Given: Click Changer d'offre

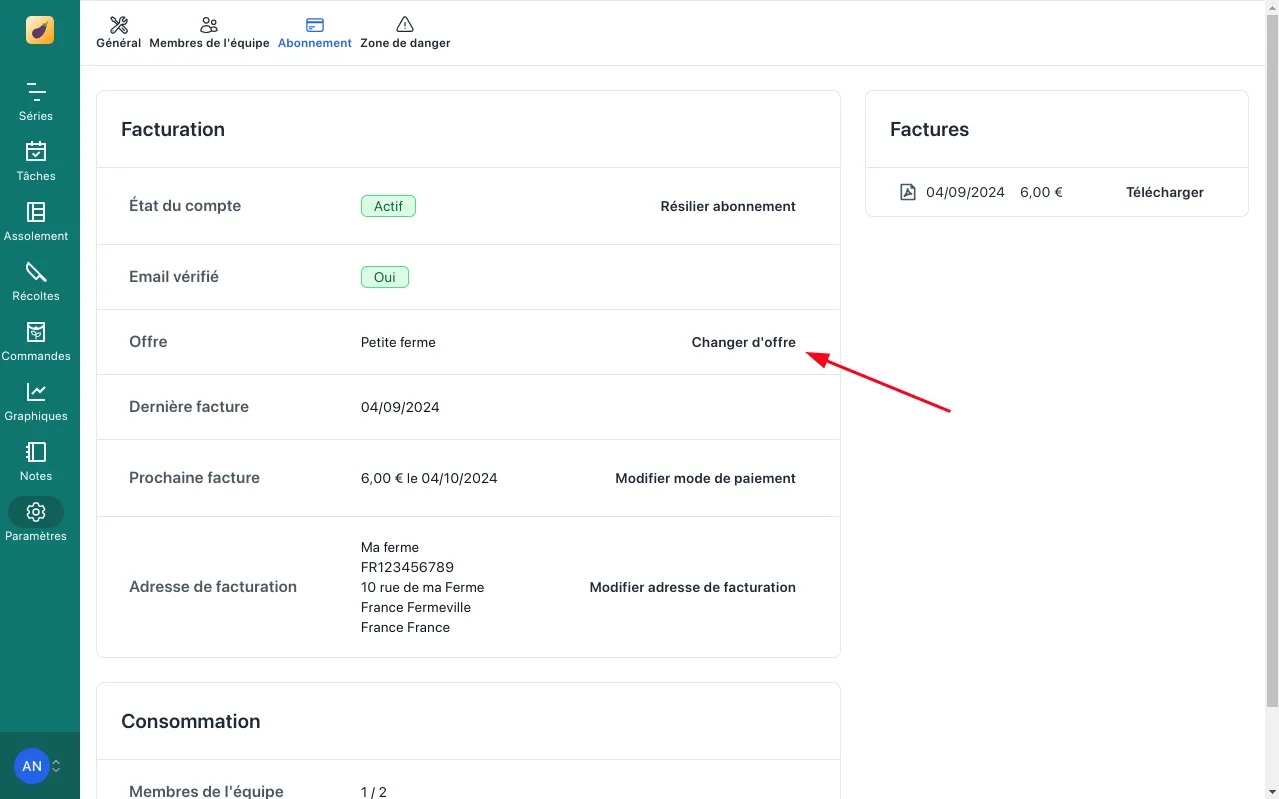Looking at the screenshot, I should coord(743,342).
